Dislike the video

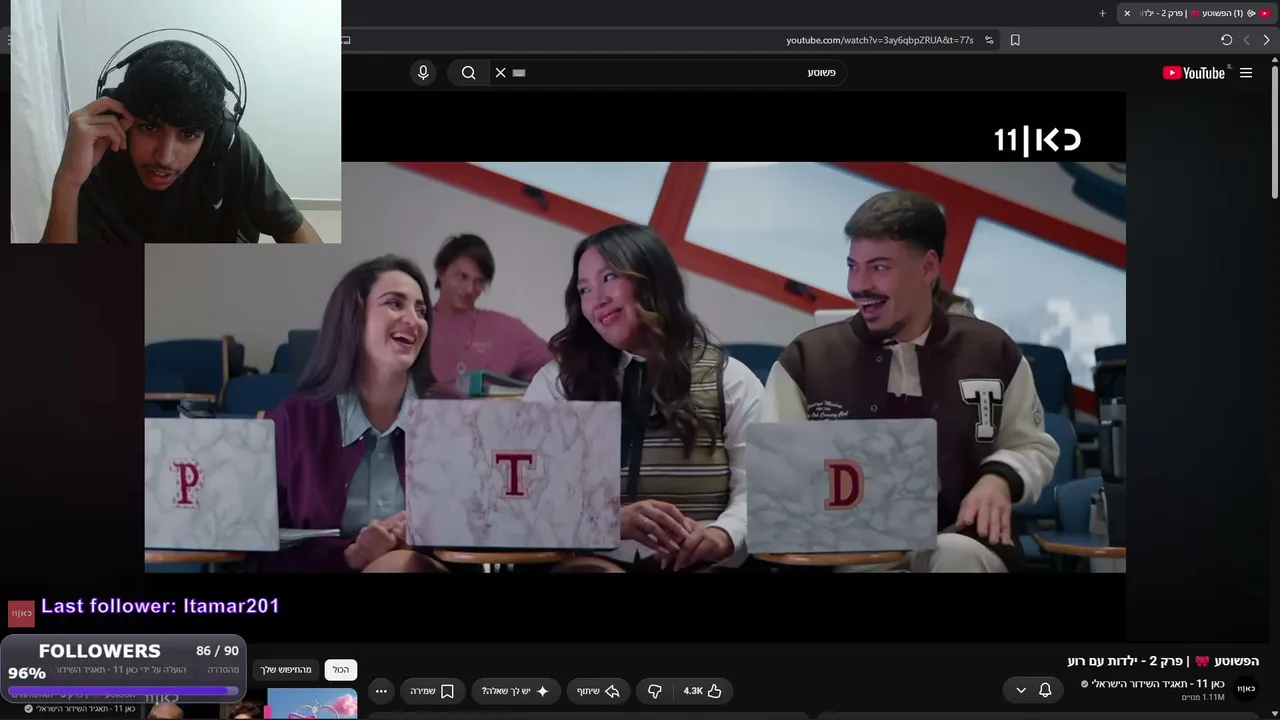pos(655,691)
